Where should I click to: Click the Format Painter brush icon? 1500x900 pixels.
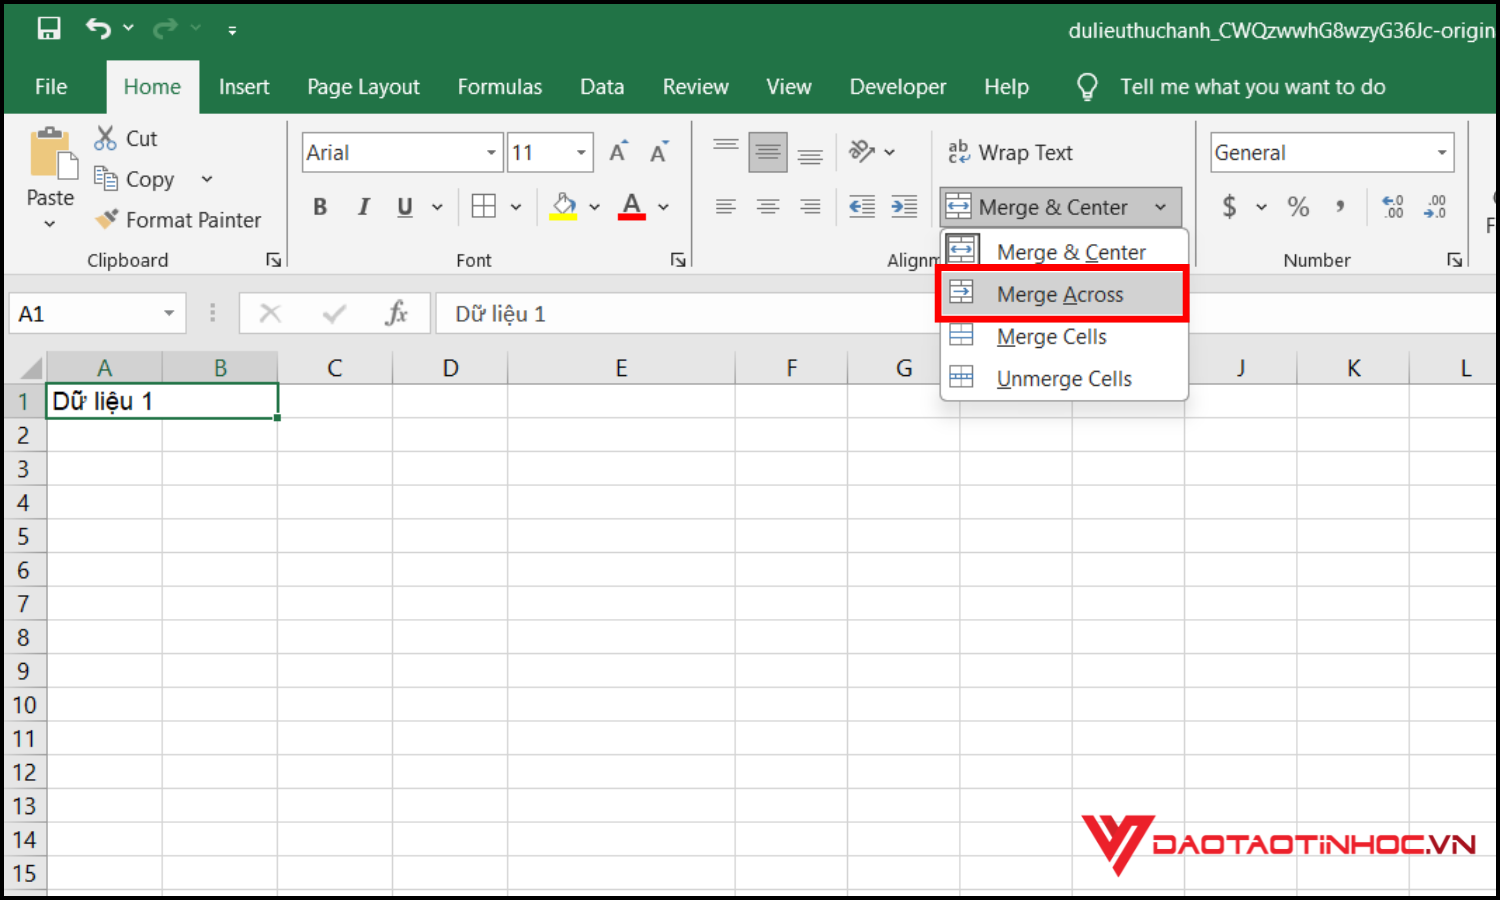(107, 219)
